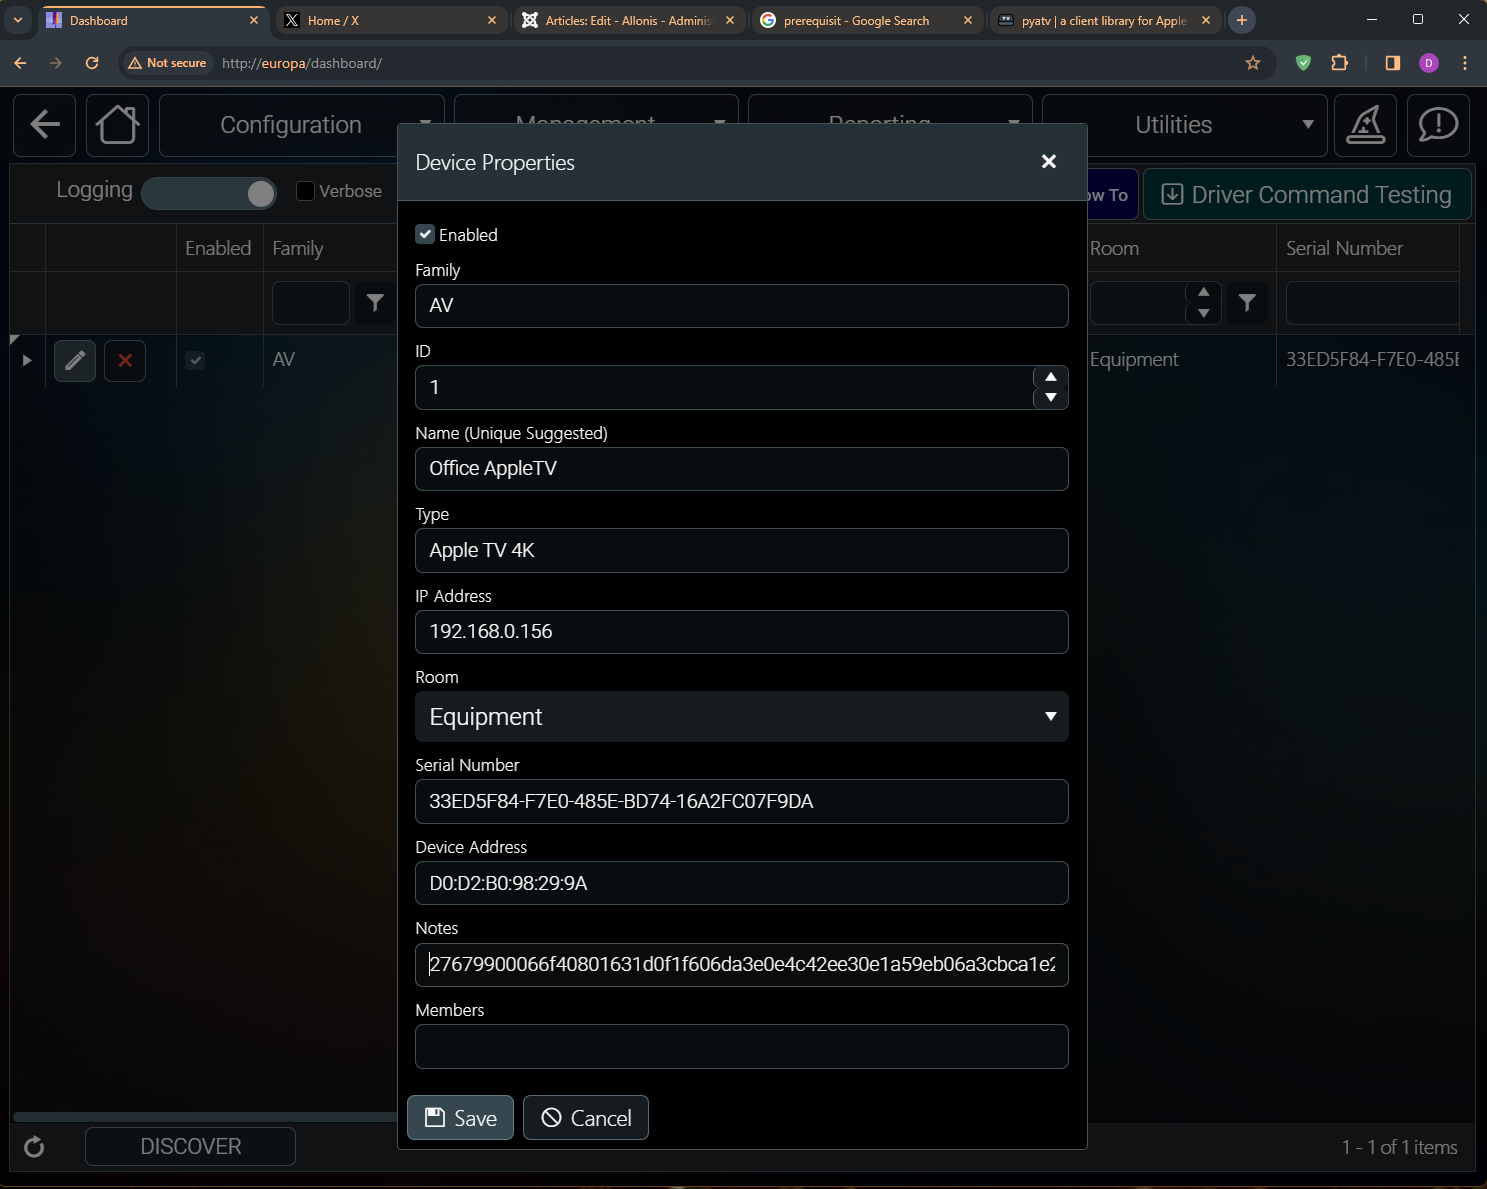
Task: Open the tab search dropdown arrow
Action: coord(18,20)
